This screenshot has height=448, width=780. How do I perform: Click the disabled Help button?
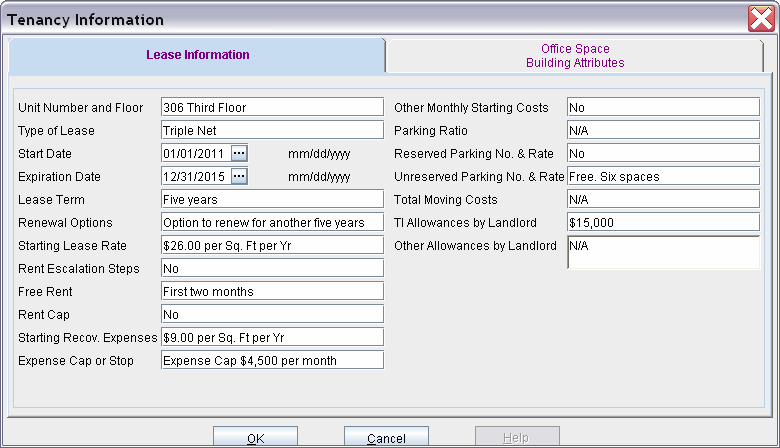(x=517, y=438)
